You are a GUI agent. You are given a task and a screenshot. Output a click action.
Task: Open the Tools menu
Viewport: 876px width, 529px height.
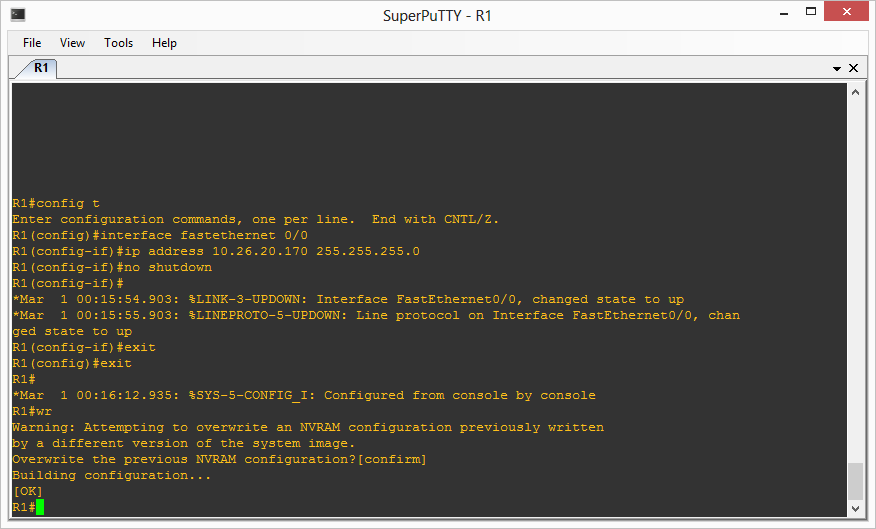[118, 43]
